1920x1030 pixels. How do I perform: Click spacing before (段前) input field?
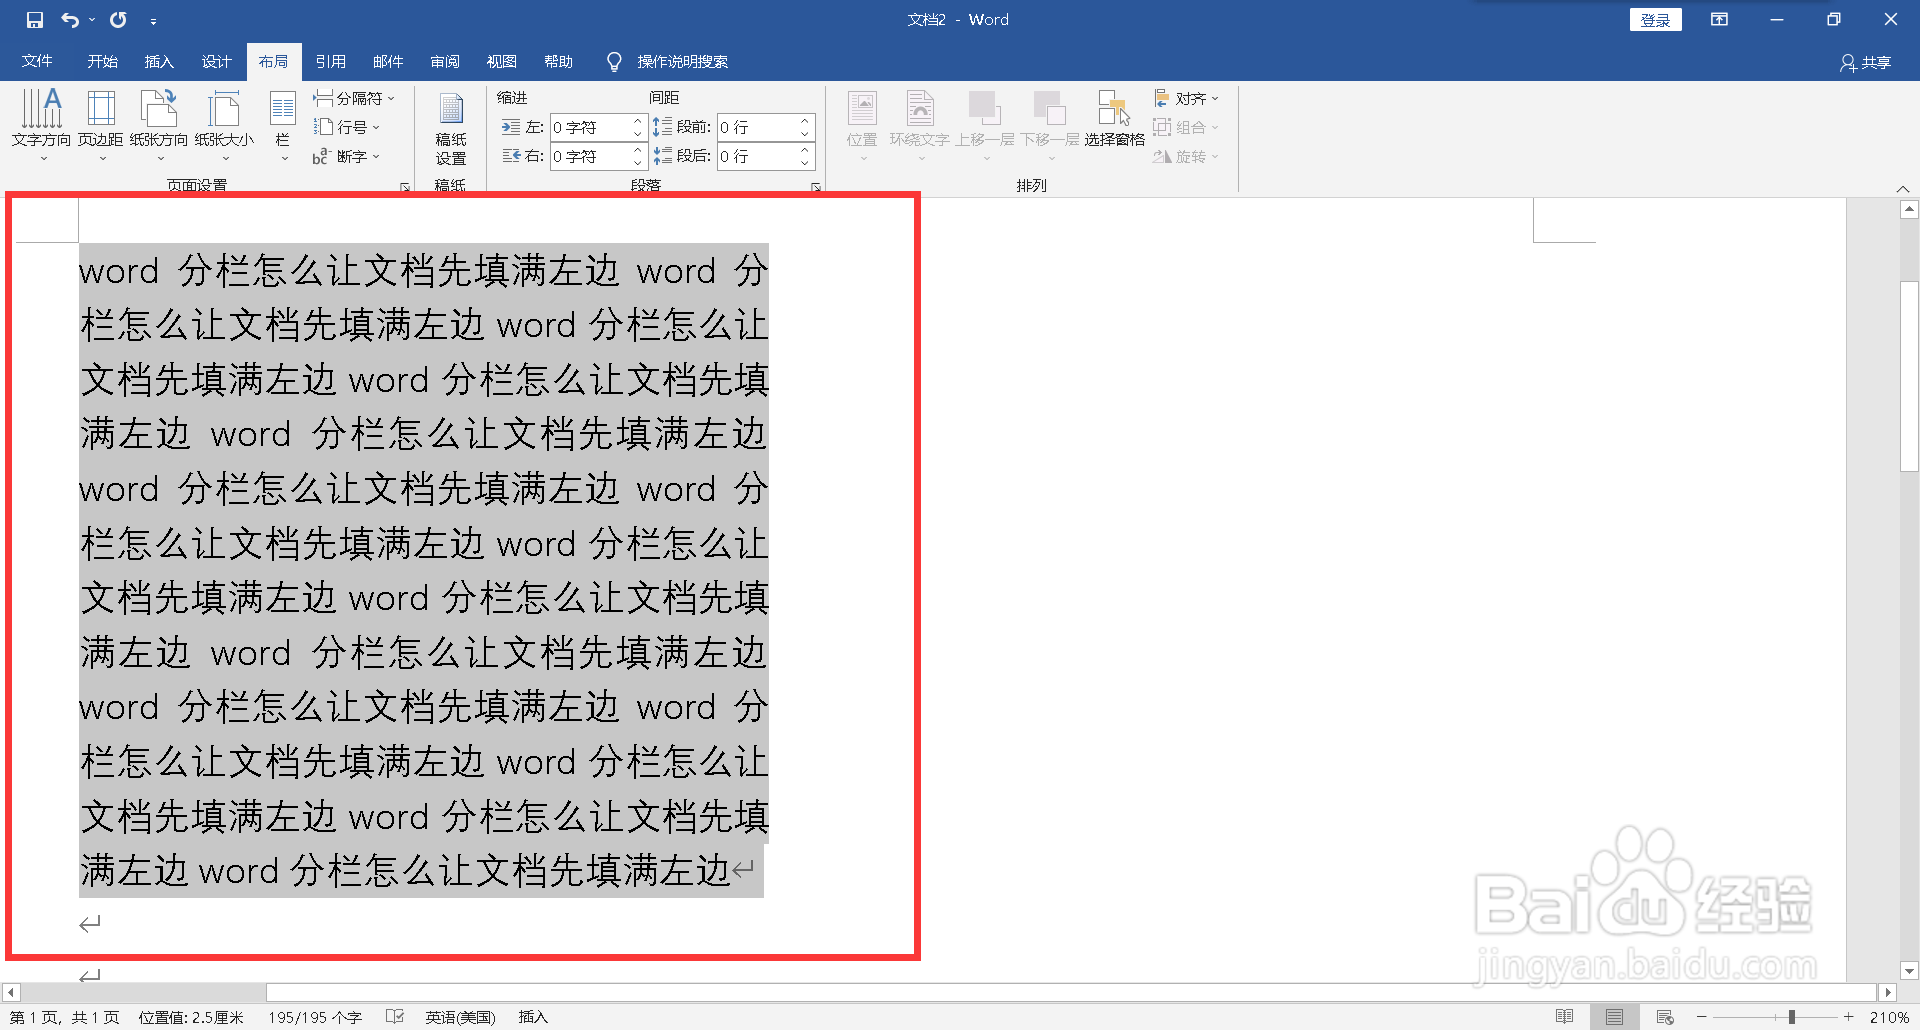[x=756, y=127]
